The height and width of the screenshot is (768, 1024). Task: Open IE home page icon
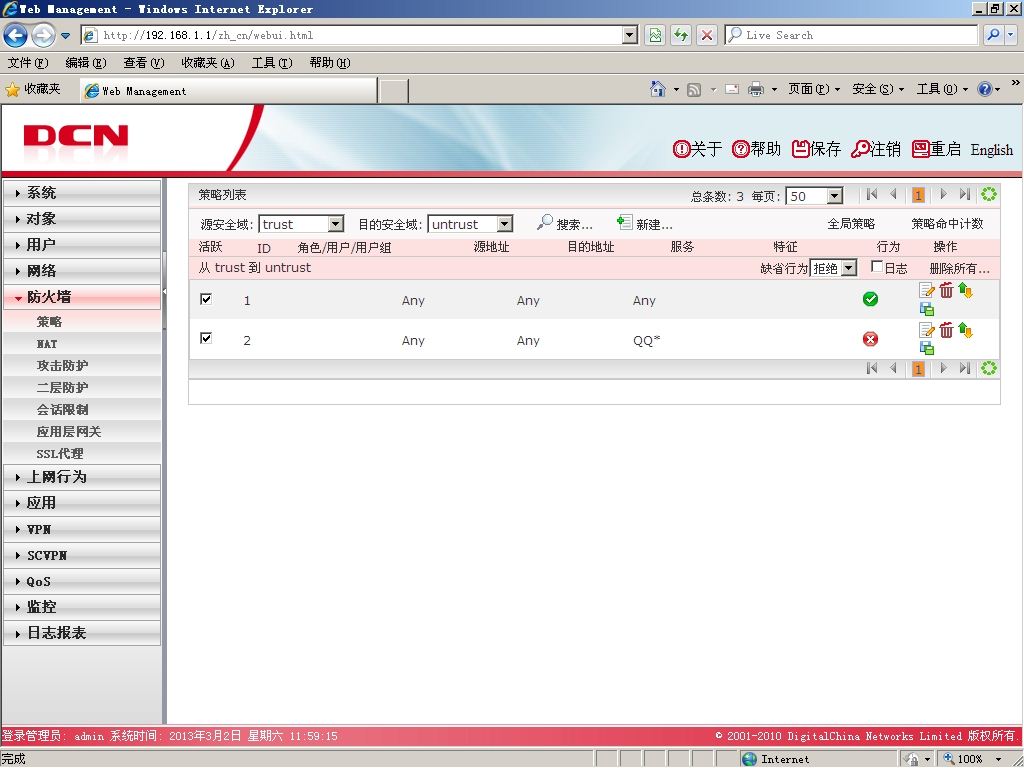658,89
